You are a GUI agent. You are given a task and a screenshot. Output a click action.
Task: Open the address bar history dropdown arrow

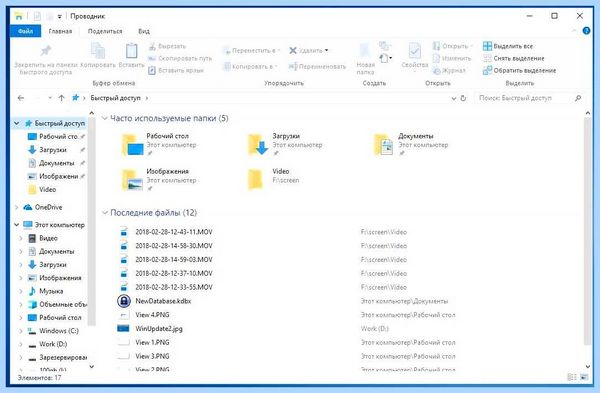453,98
